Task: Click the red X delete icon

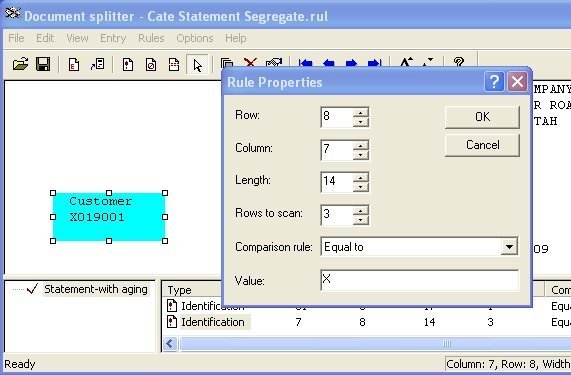Action: (250, 63)
